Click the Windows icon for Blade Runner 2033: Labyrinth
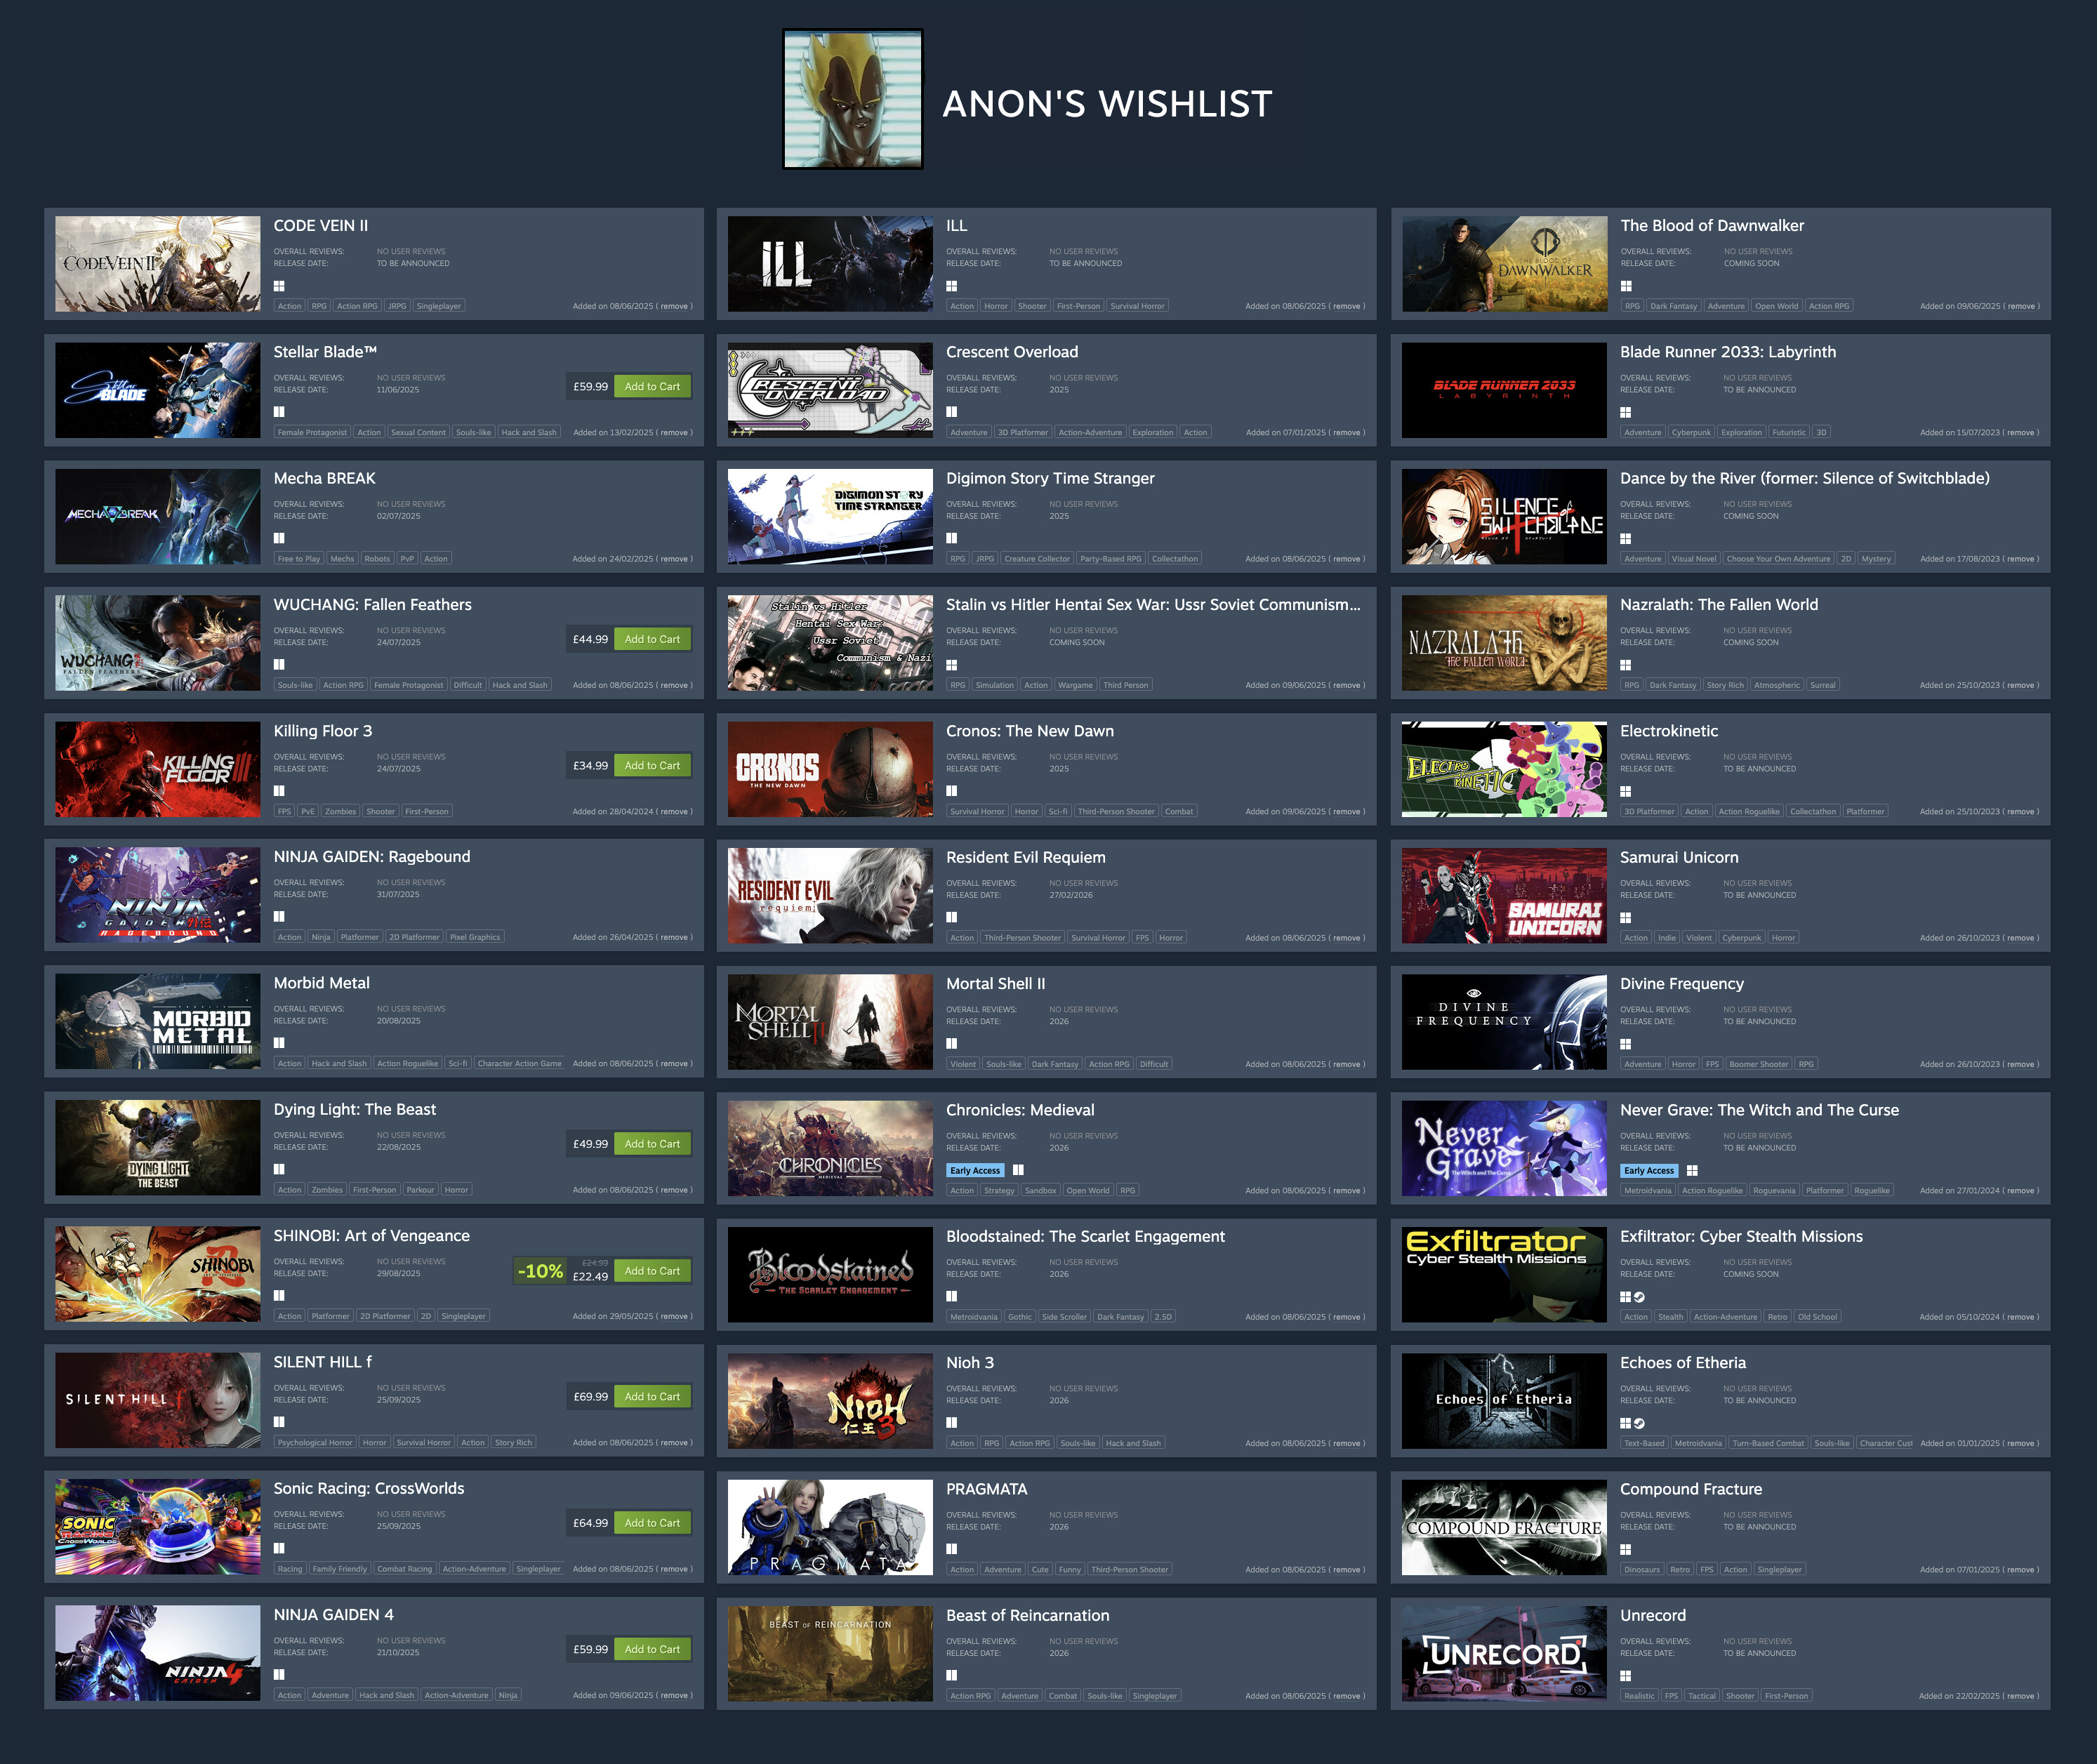This screenshot has width=2097, height=1764. pyautogui.click(x=1626, y=412)
